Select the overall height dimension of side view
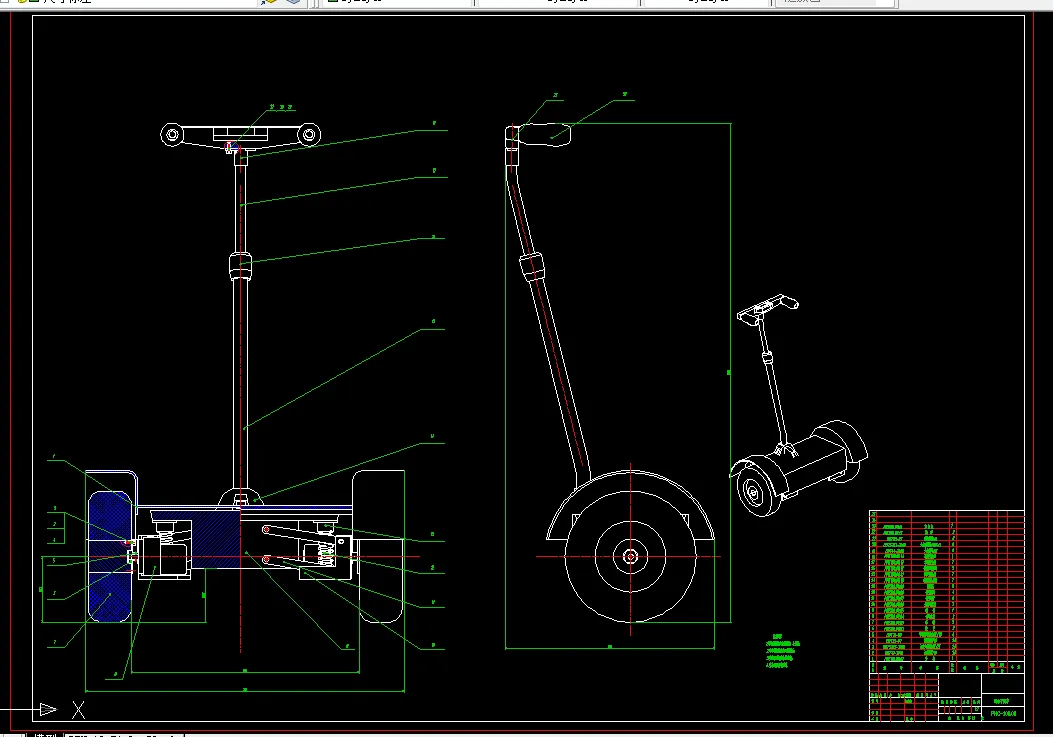 tap(730, 372)
